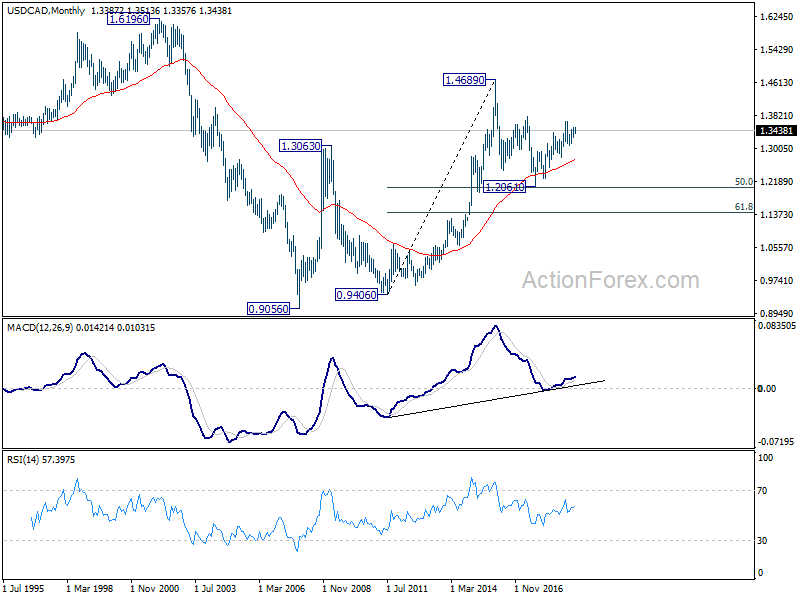The width and height of the screenshot is (800, 600).
Task: Click the 1 Nov 2016 date label
Action: [x=538, y=588]
